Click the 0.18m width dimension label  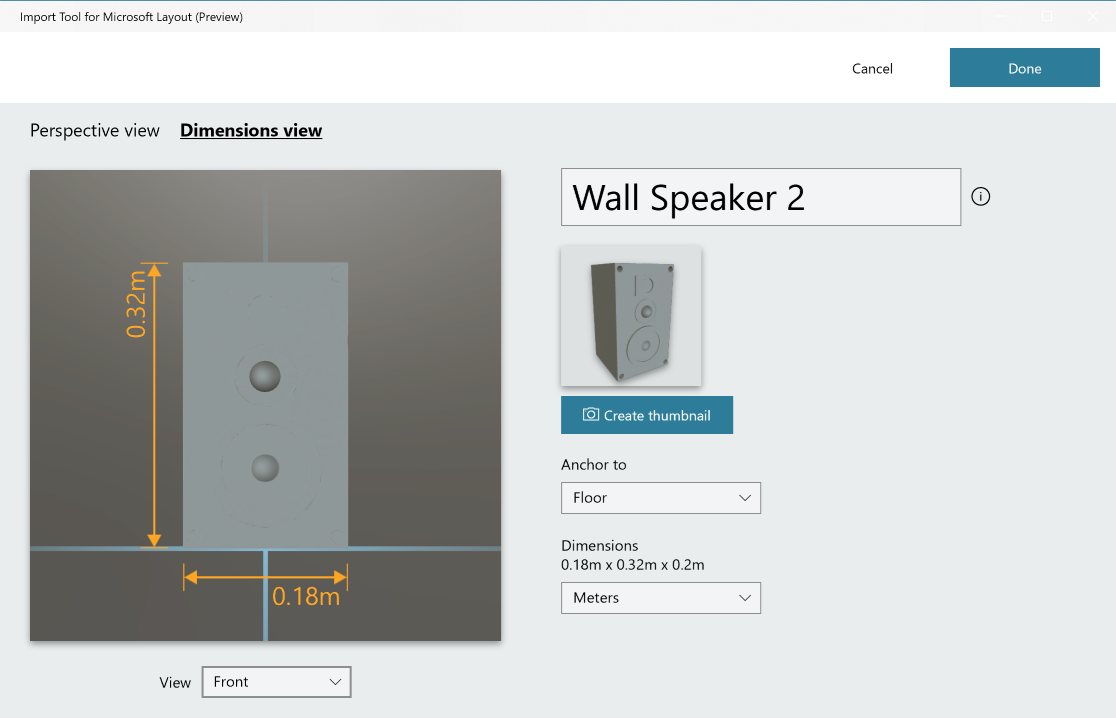pos(306,596)
